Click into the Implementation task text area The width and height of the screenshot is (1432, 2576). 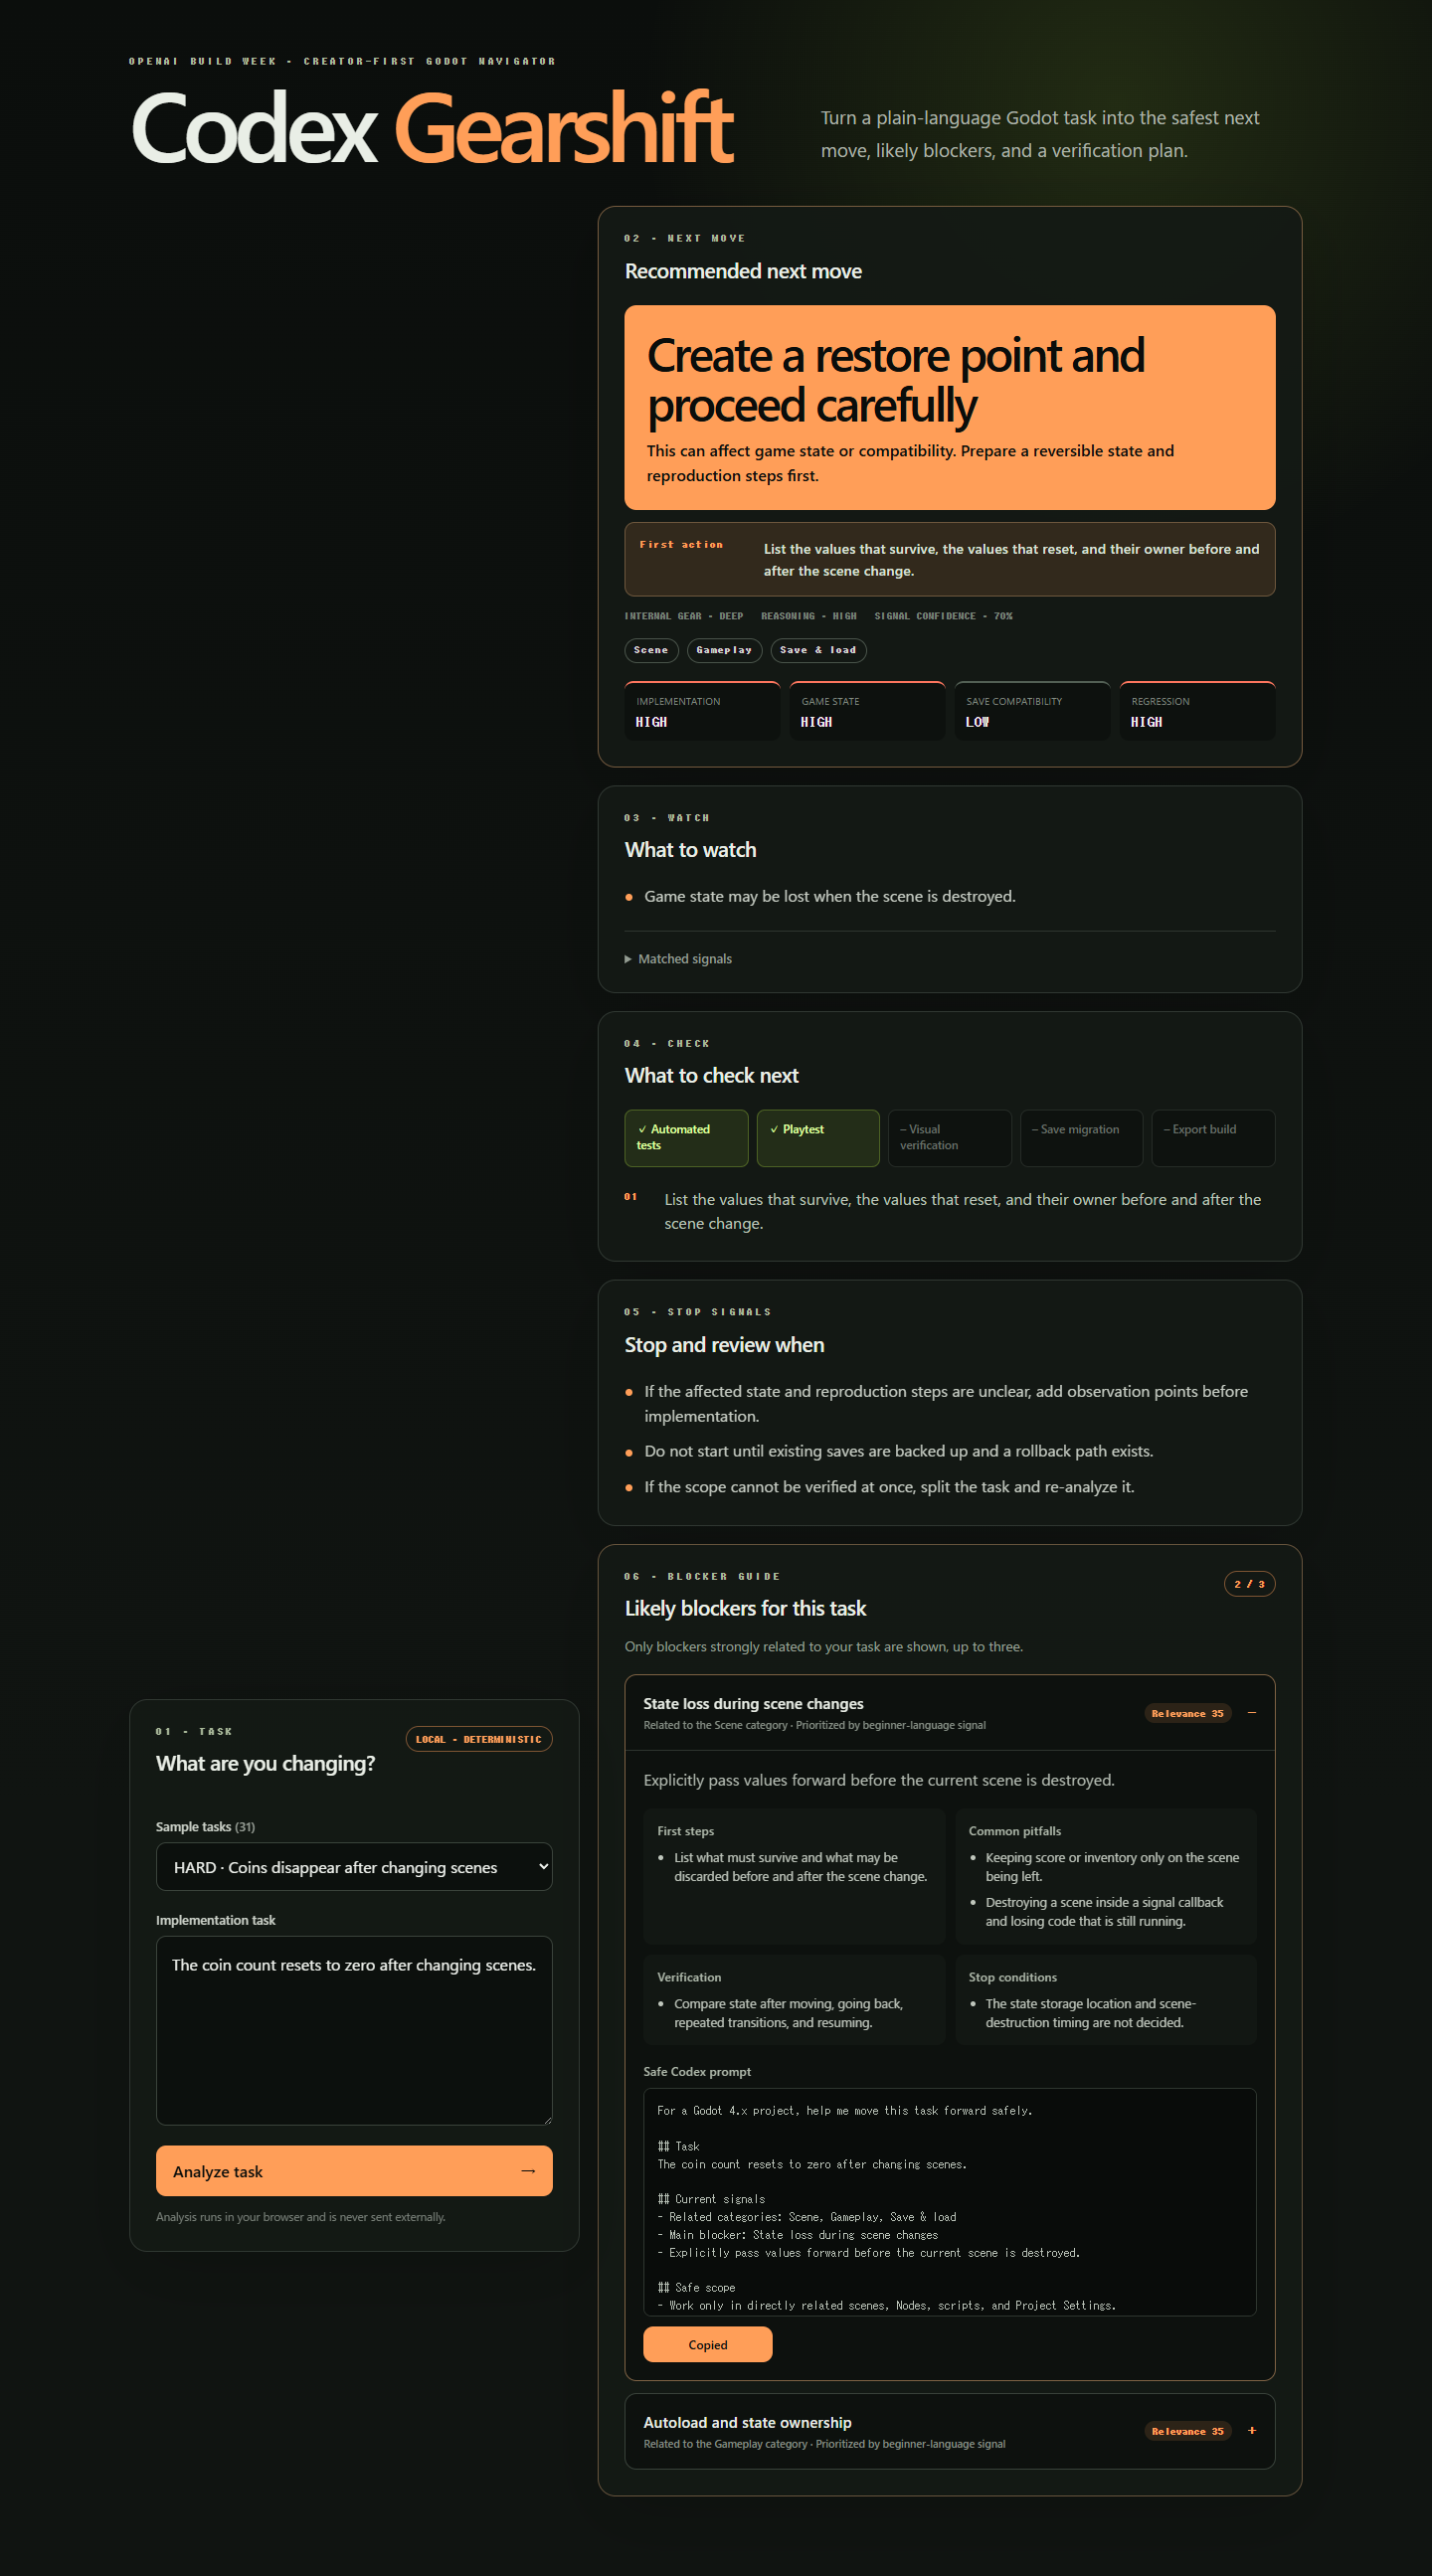(354, 2030)
